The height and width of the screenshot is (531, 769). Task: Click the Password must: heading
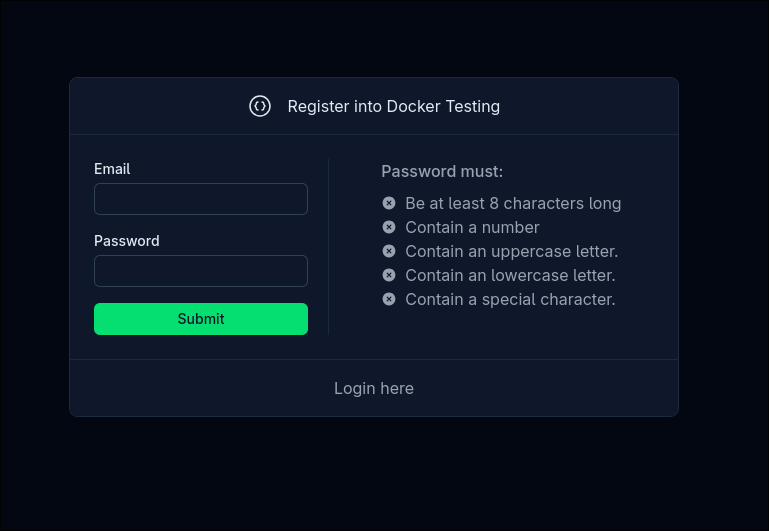[x=442, y=171]
